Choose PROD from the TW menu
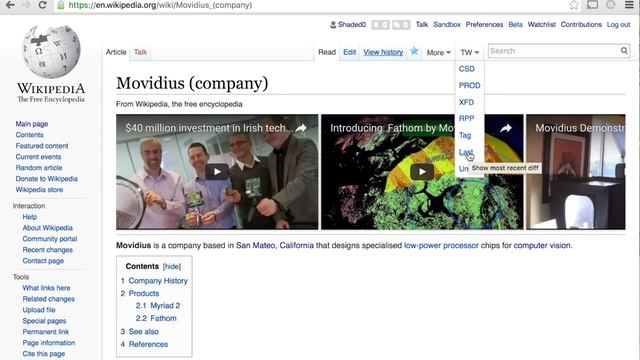Screen dimensions: 640x360 [x=469, y=85]
